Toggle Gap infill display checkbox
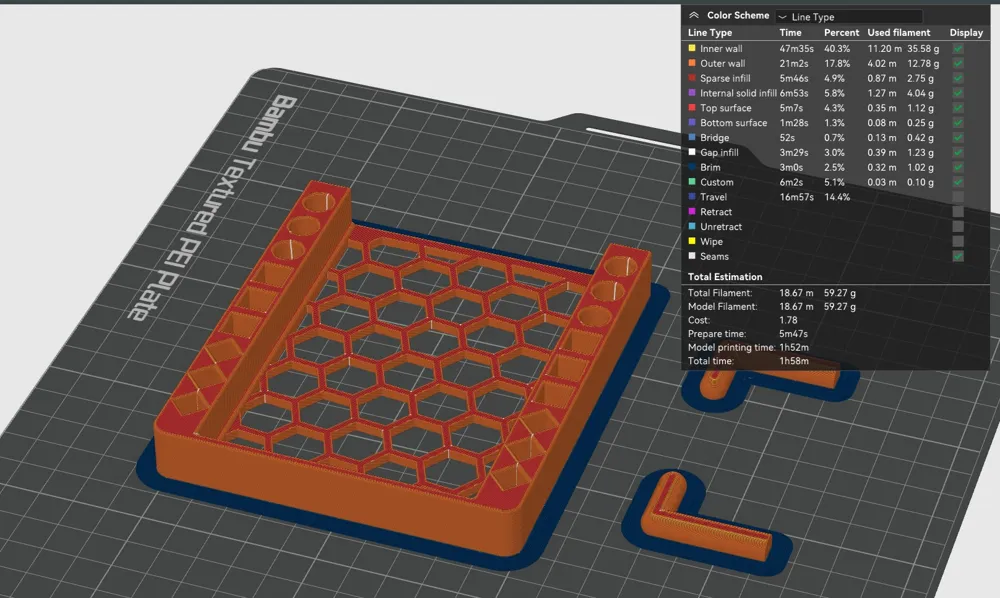Screen dimensions: 1000x598 (x=958, y=152)
